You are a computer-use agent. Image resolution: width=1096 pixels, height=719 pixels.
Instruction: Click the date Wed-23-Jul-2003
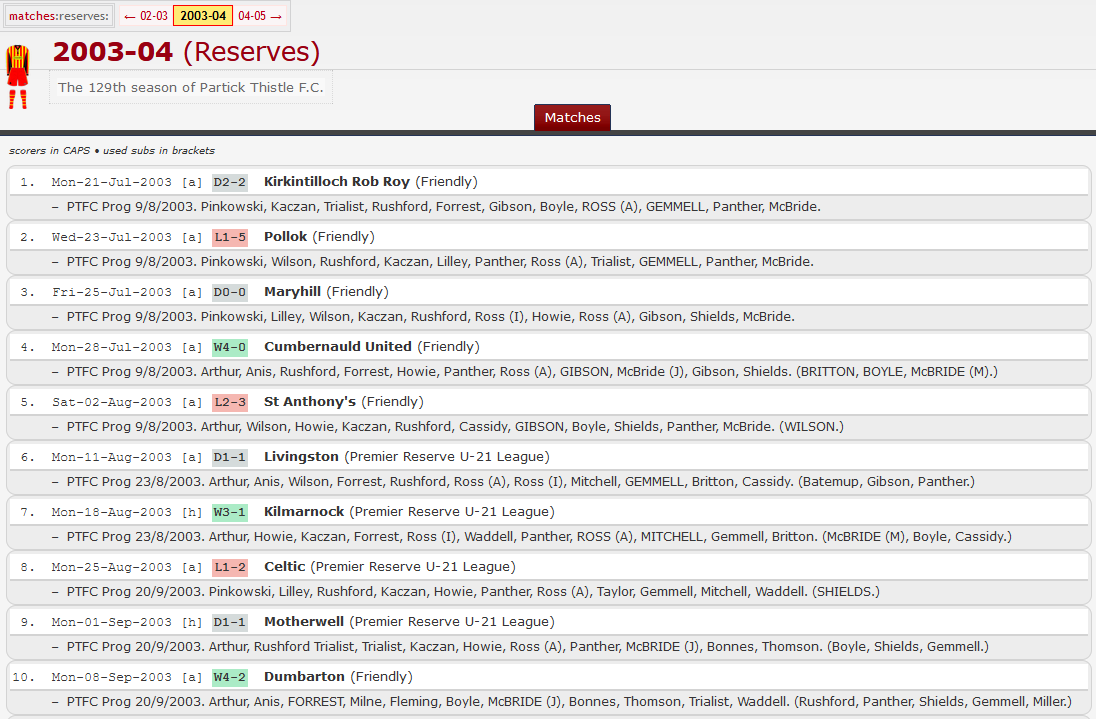[x=112, y=238]
